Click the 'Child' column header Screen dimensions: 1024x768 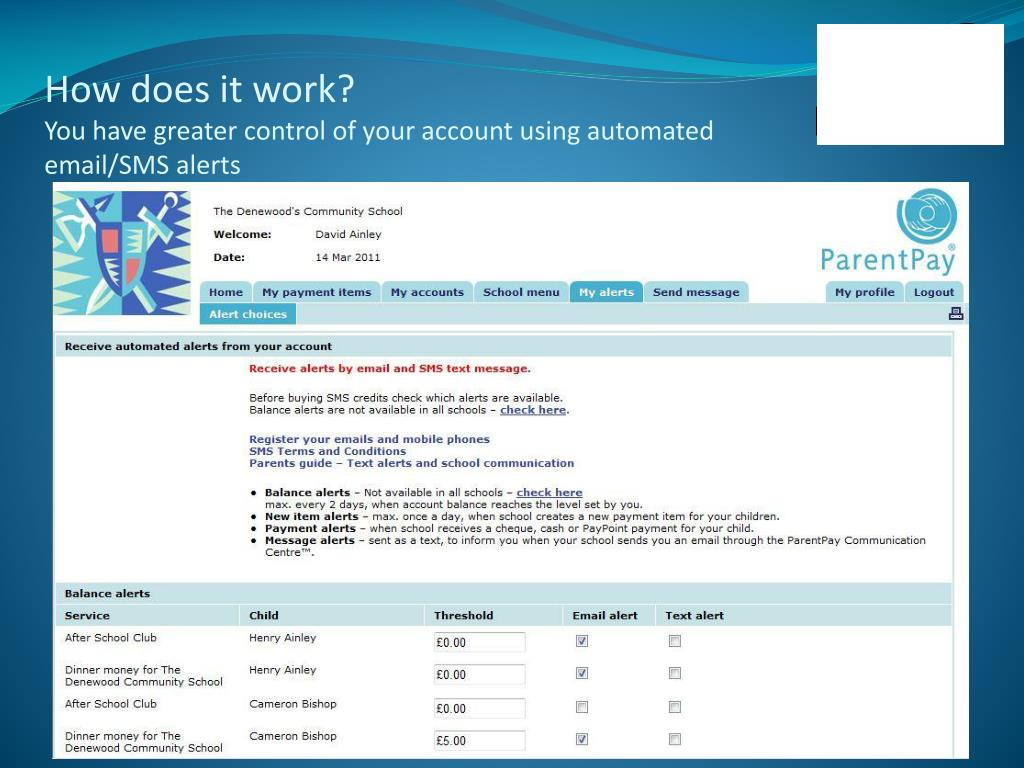(264, 615)
